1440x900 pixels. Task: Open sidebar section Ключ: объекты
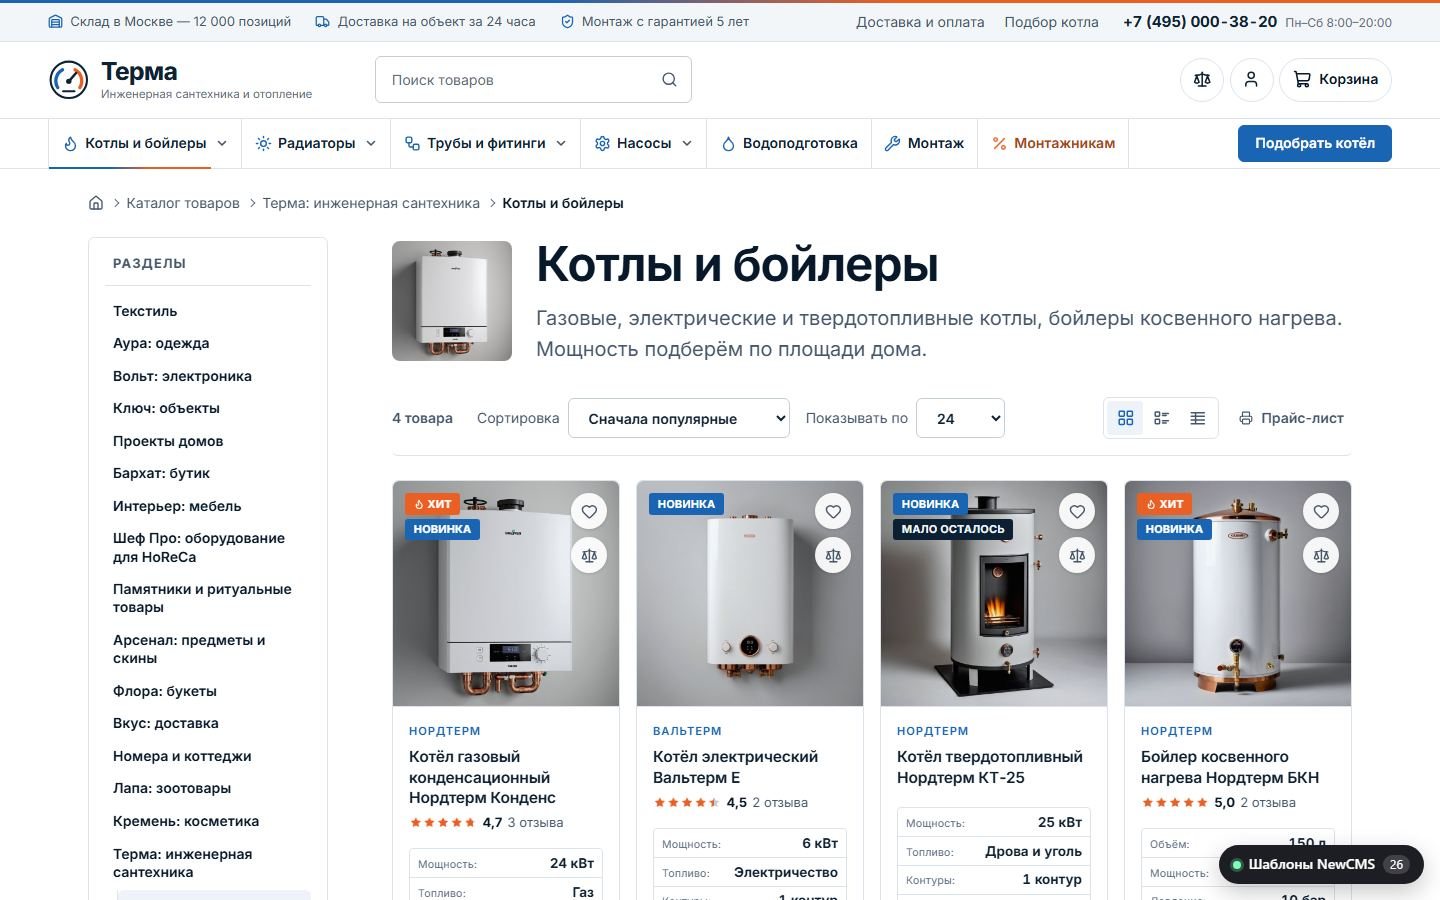(166, 408)
